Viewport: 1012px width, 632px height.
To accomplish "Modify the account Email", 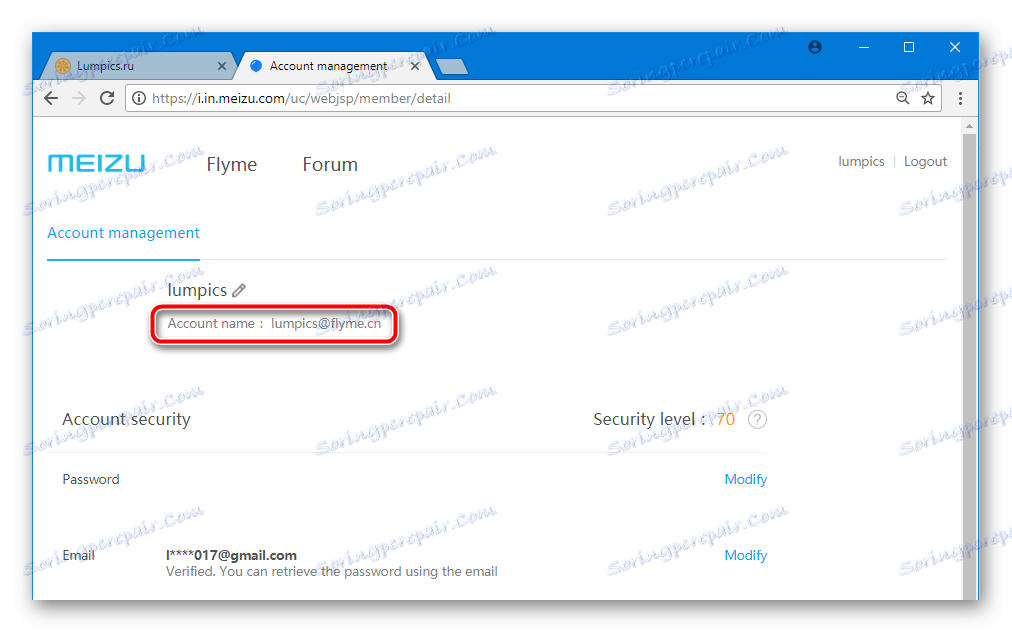I will coord(745,555).
